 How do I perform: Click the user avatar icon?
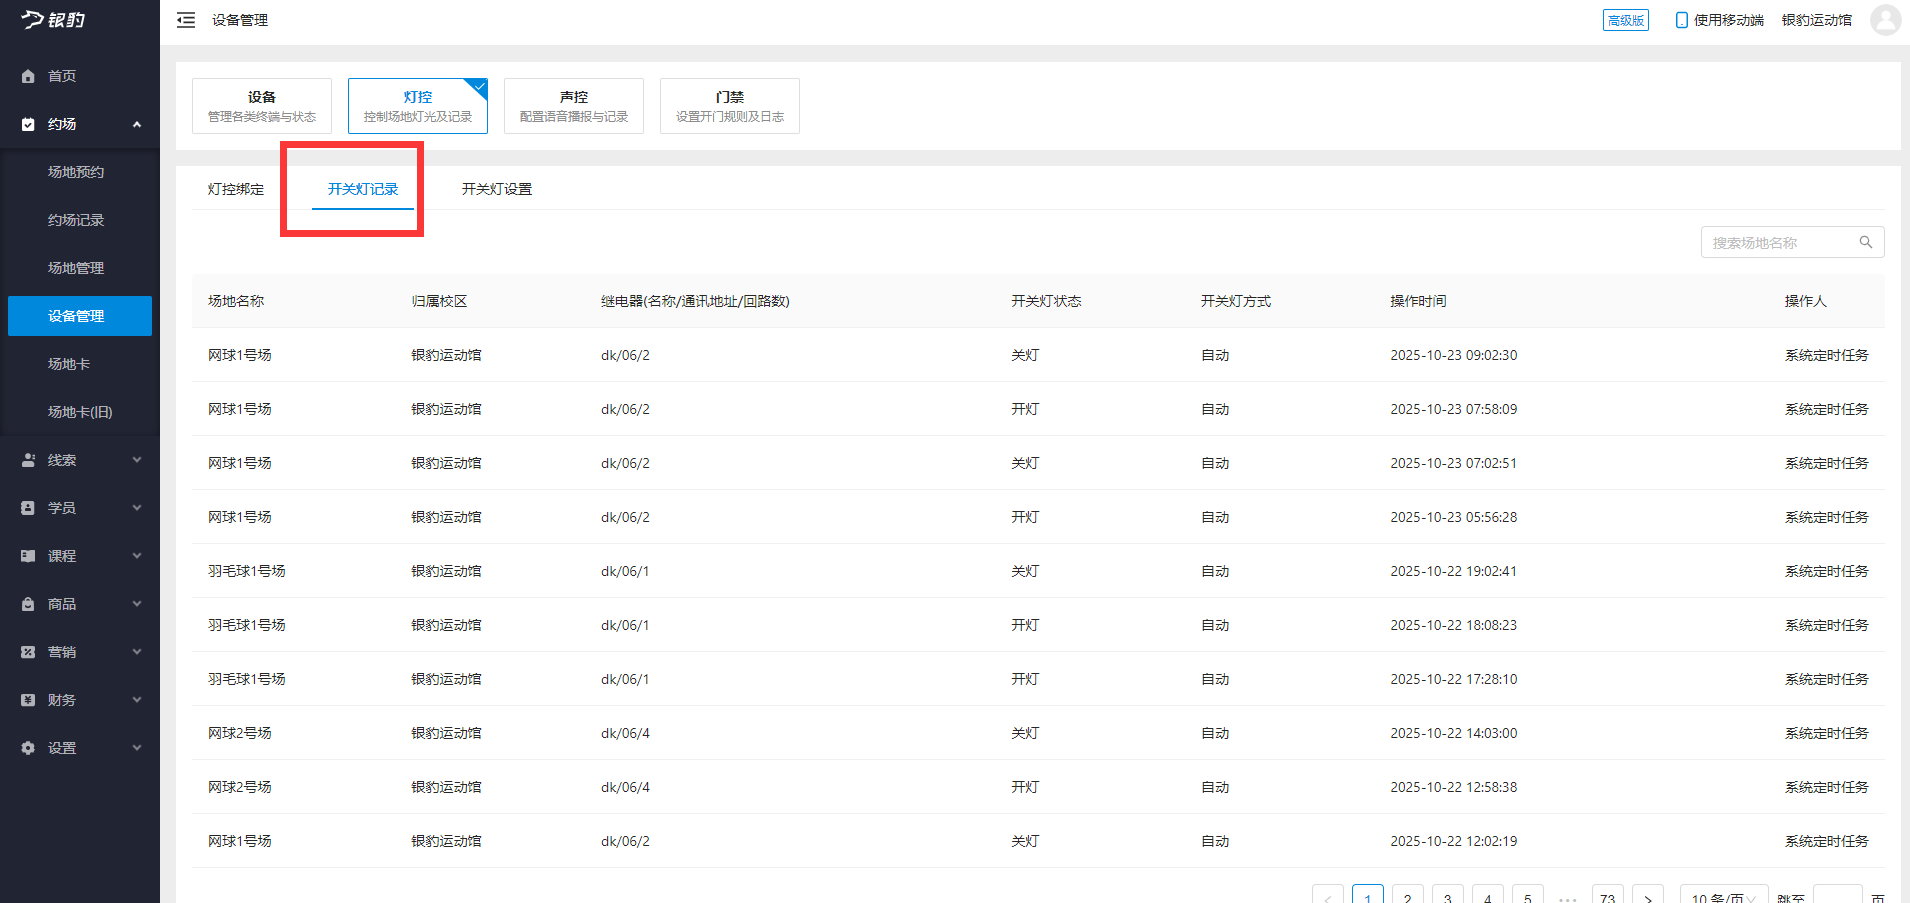point(1885,20)
